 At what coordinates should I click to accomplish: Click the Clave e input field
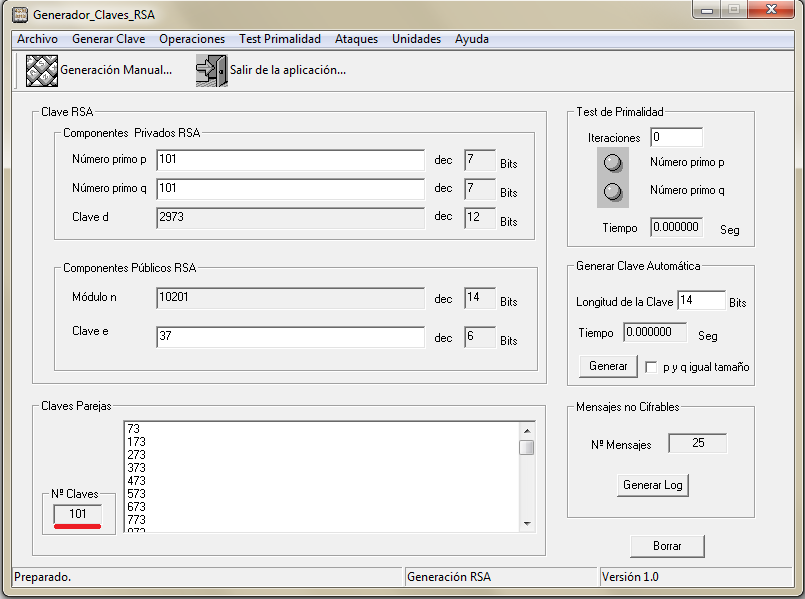[x=290, y=338]
